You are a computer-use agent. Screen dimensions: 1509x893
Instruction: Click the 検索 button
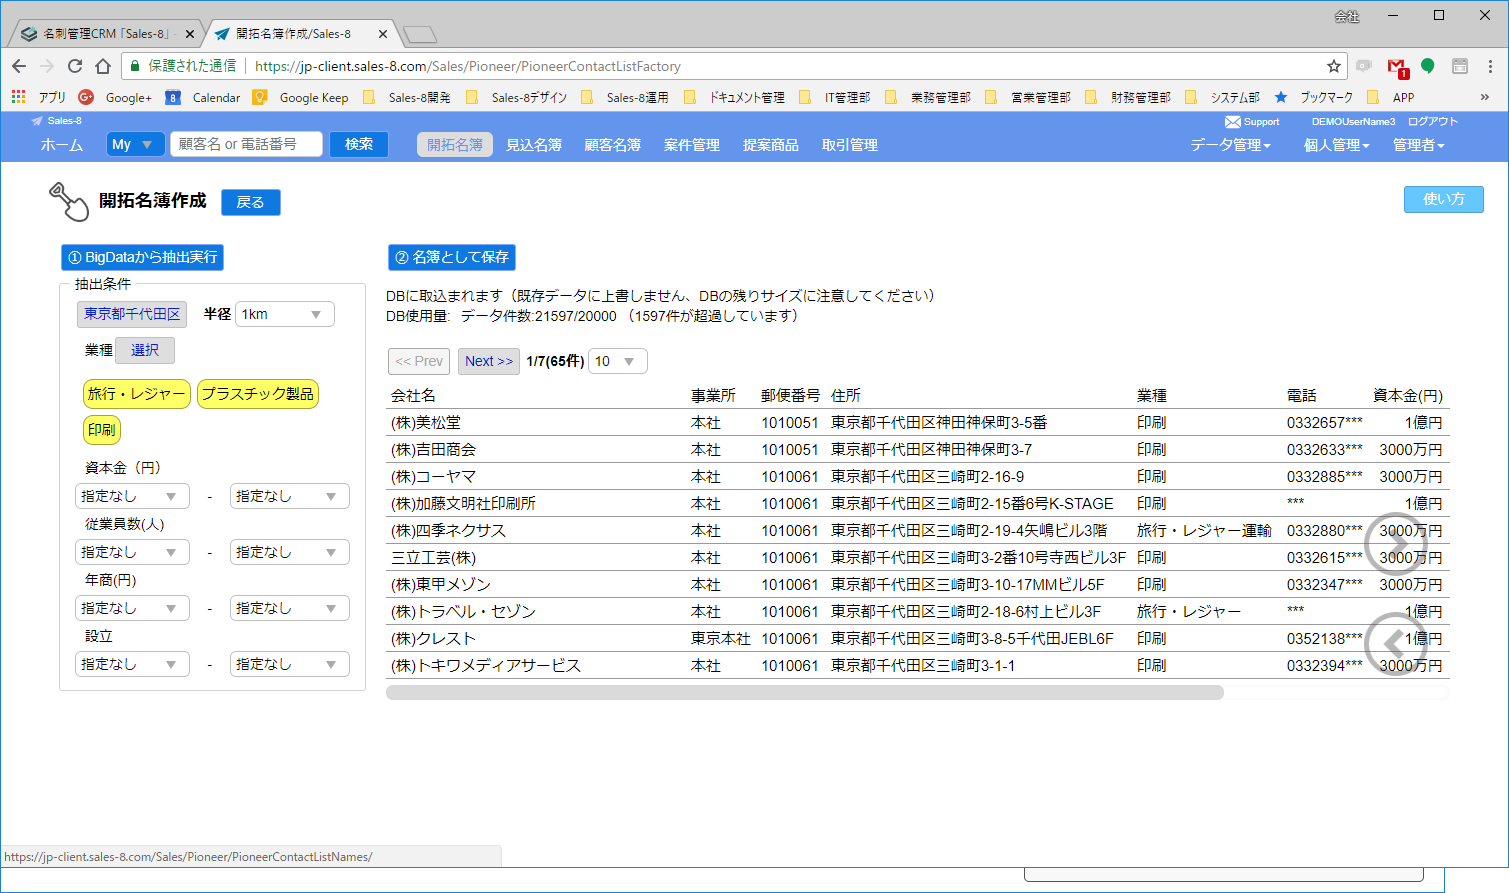pyautogui.click(x=359, y=144)
